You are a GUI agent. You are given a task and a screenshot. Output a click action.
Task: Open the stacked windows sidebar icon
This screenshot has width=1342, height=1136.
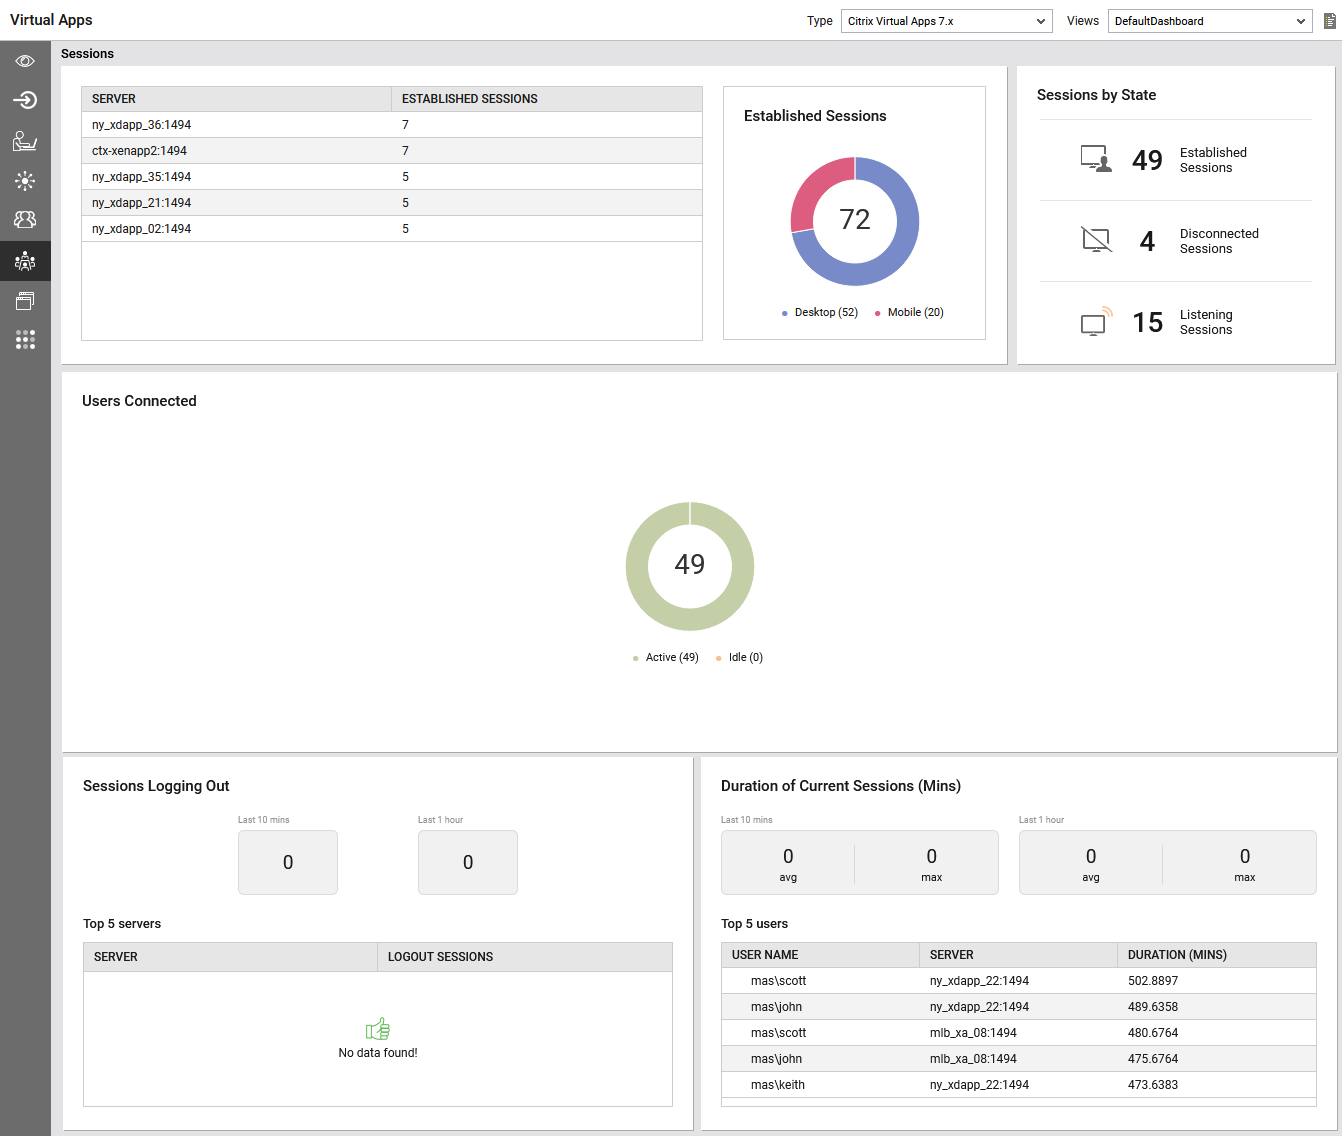tap(25, 300)
